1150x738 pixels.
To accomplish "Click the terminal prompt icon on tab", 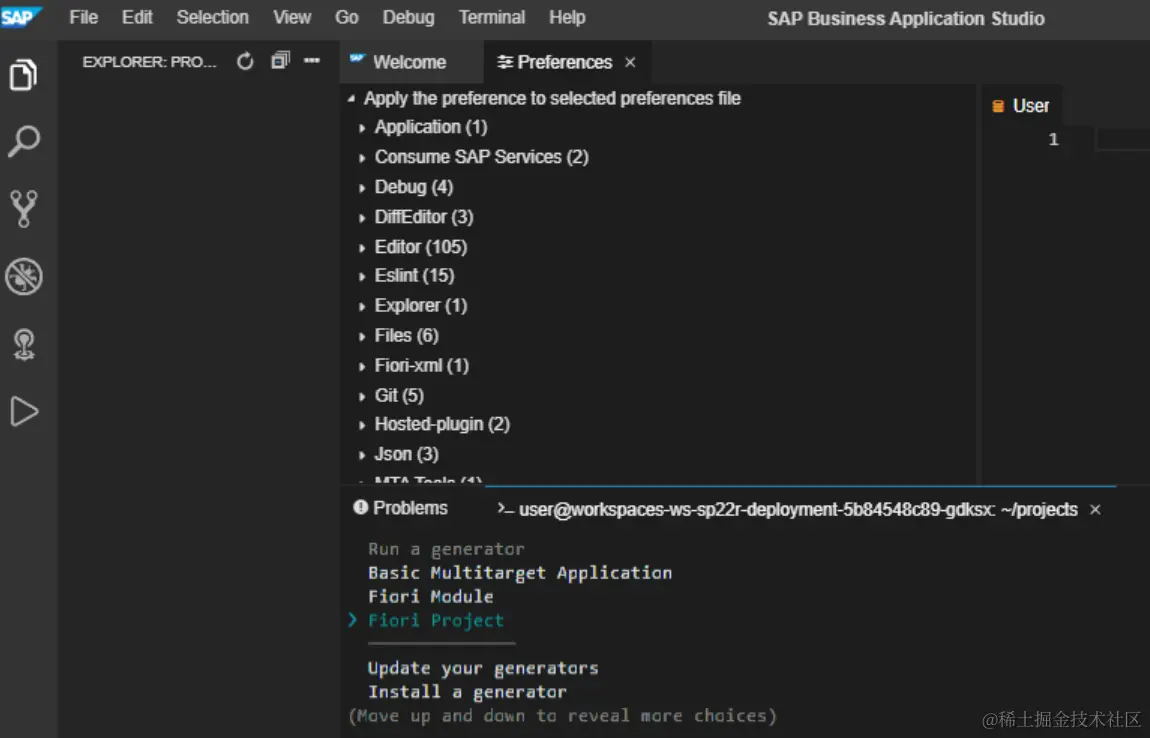I will click(x=505, y=508).
